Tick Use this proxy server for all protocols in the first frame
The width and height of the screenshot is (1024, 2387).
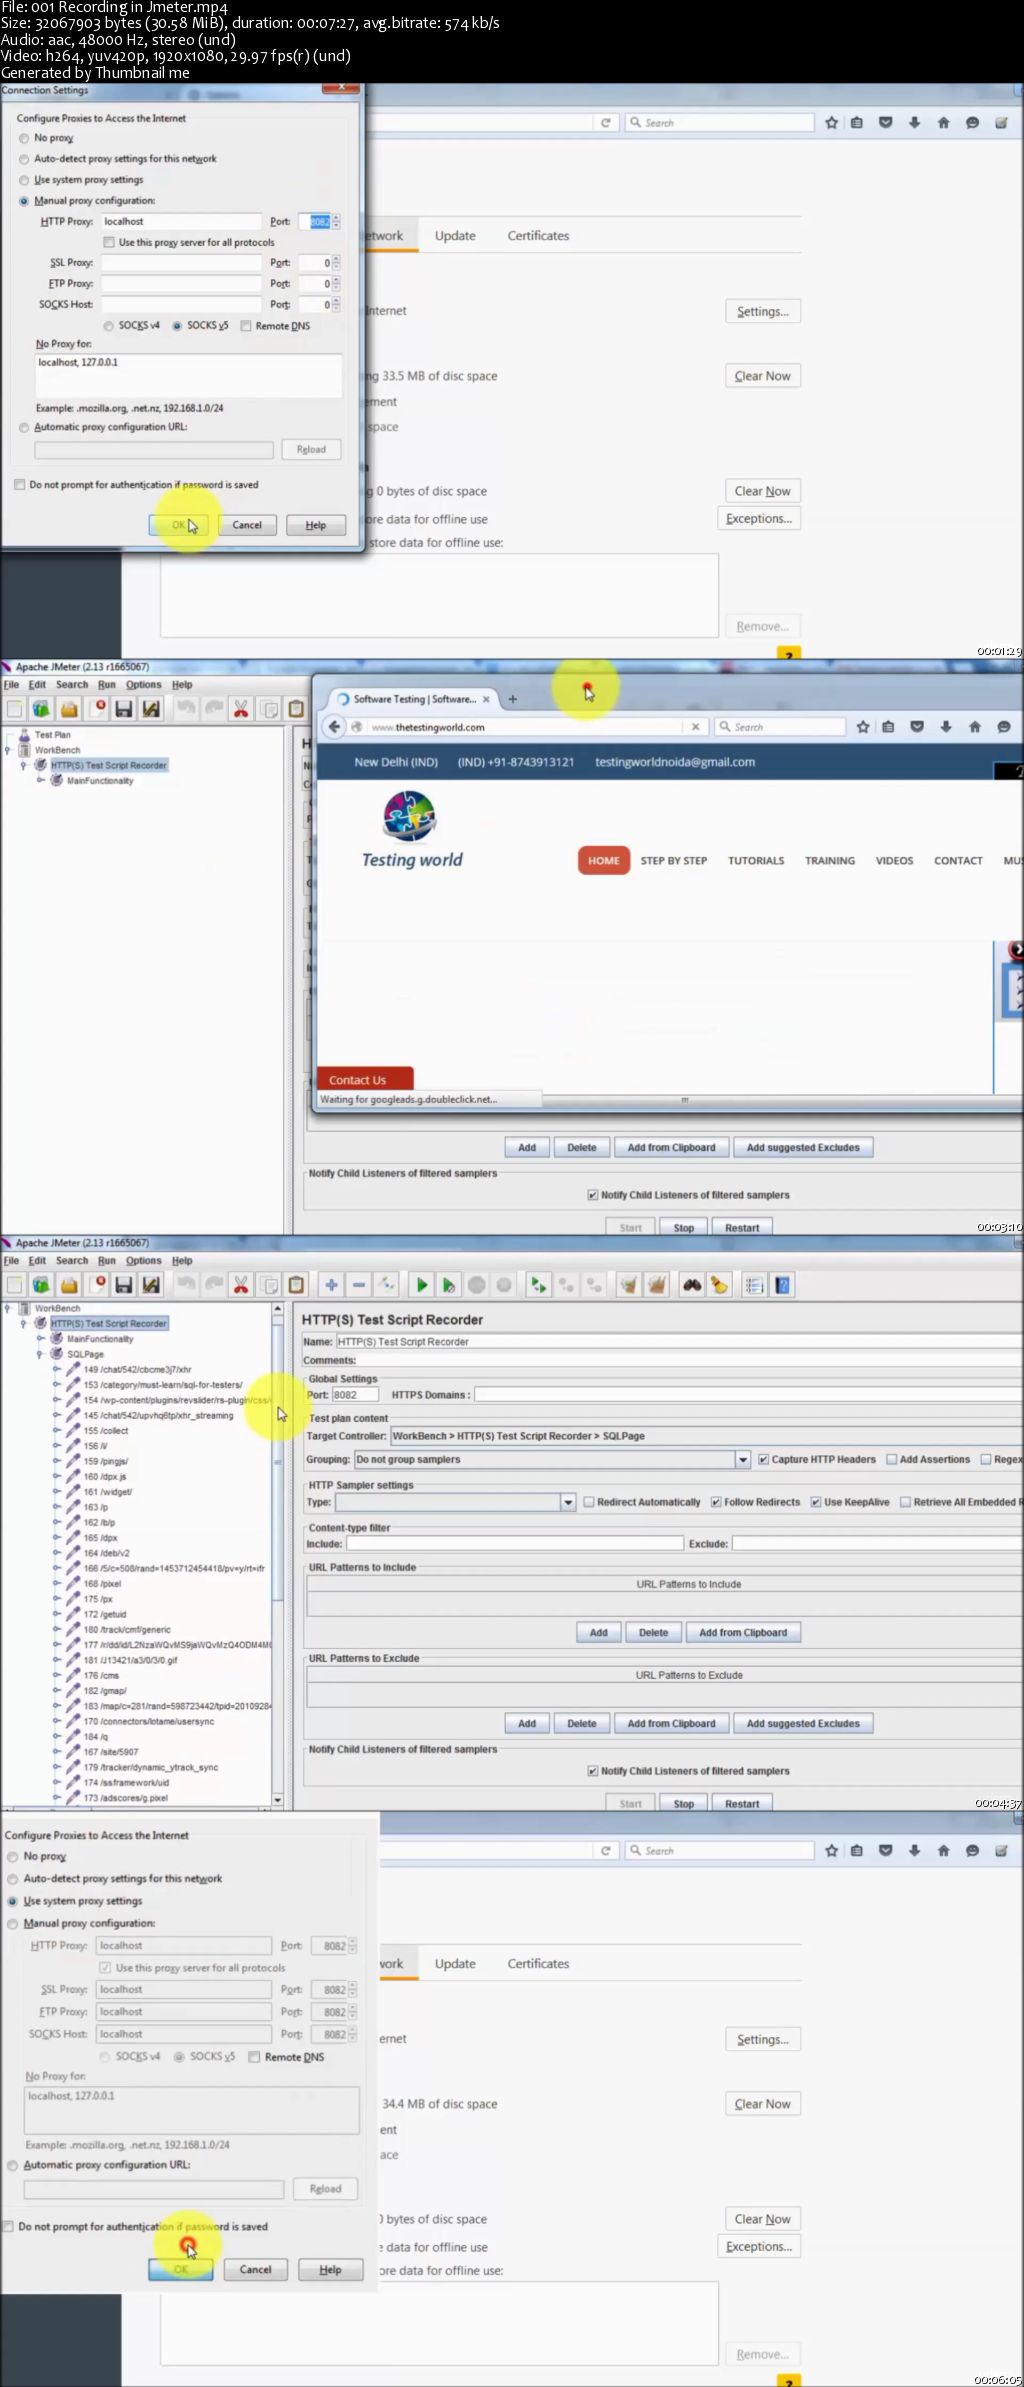pos(109,242)
